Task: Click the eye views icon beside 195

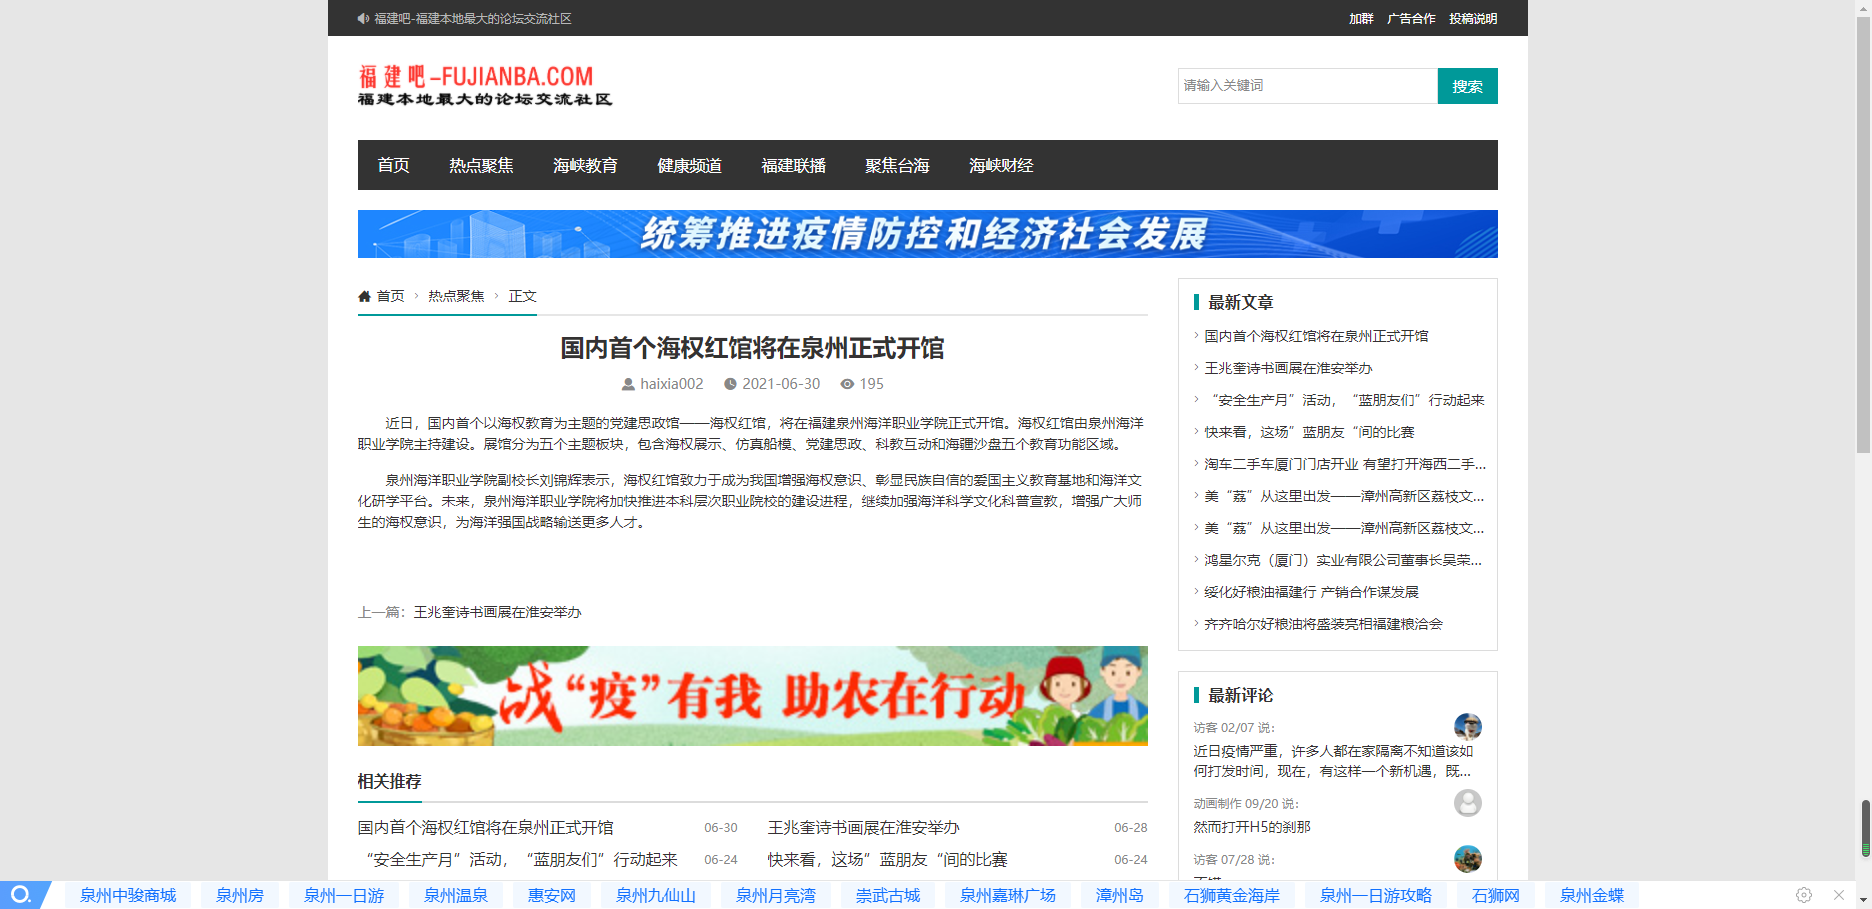Action: [x=847, y=384]
